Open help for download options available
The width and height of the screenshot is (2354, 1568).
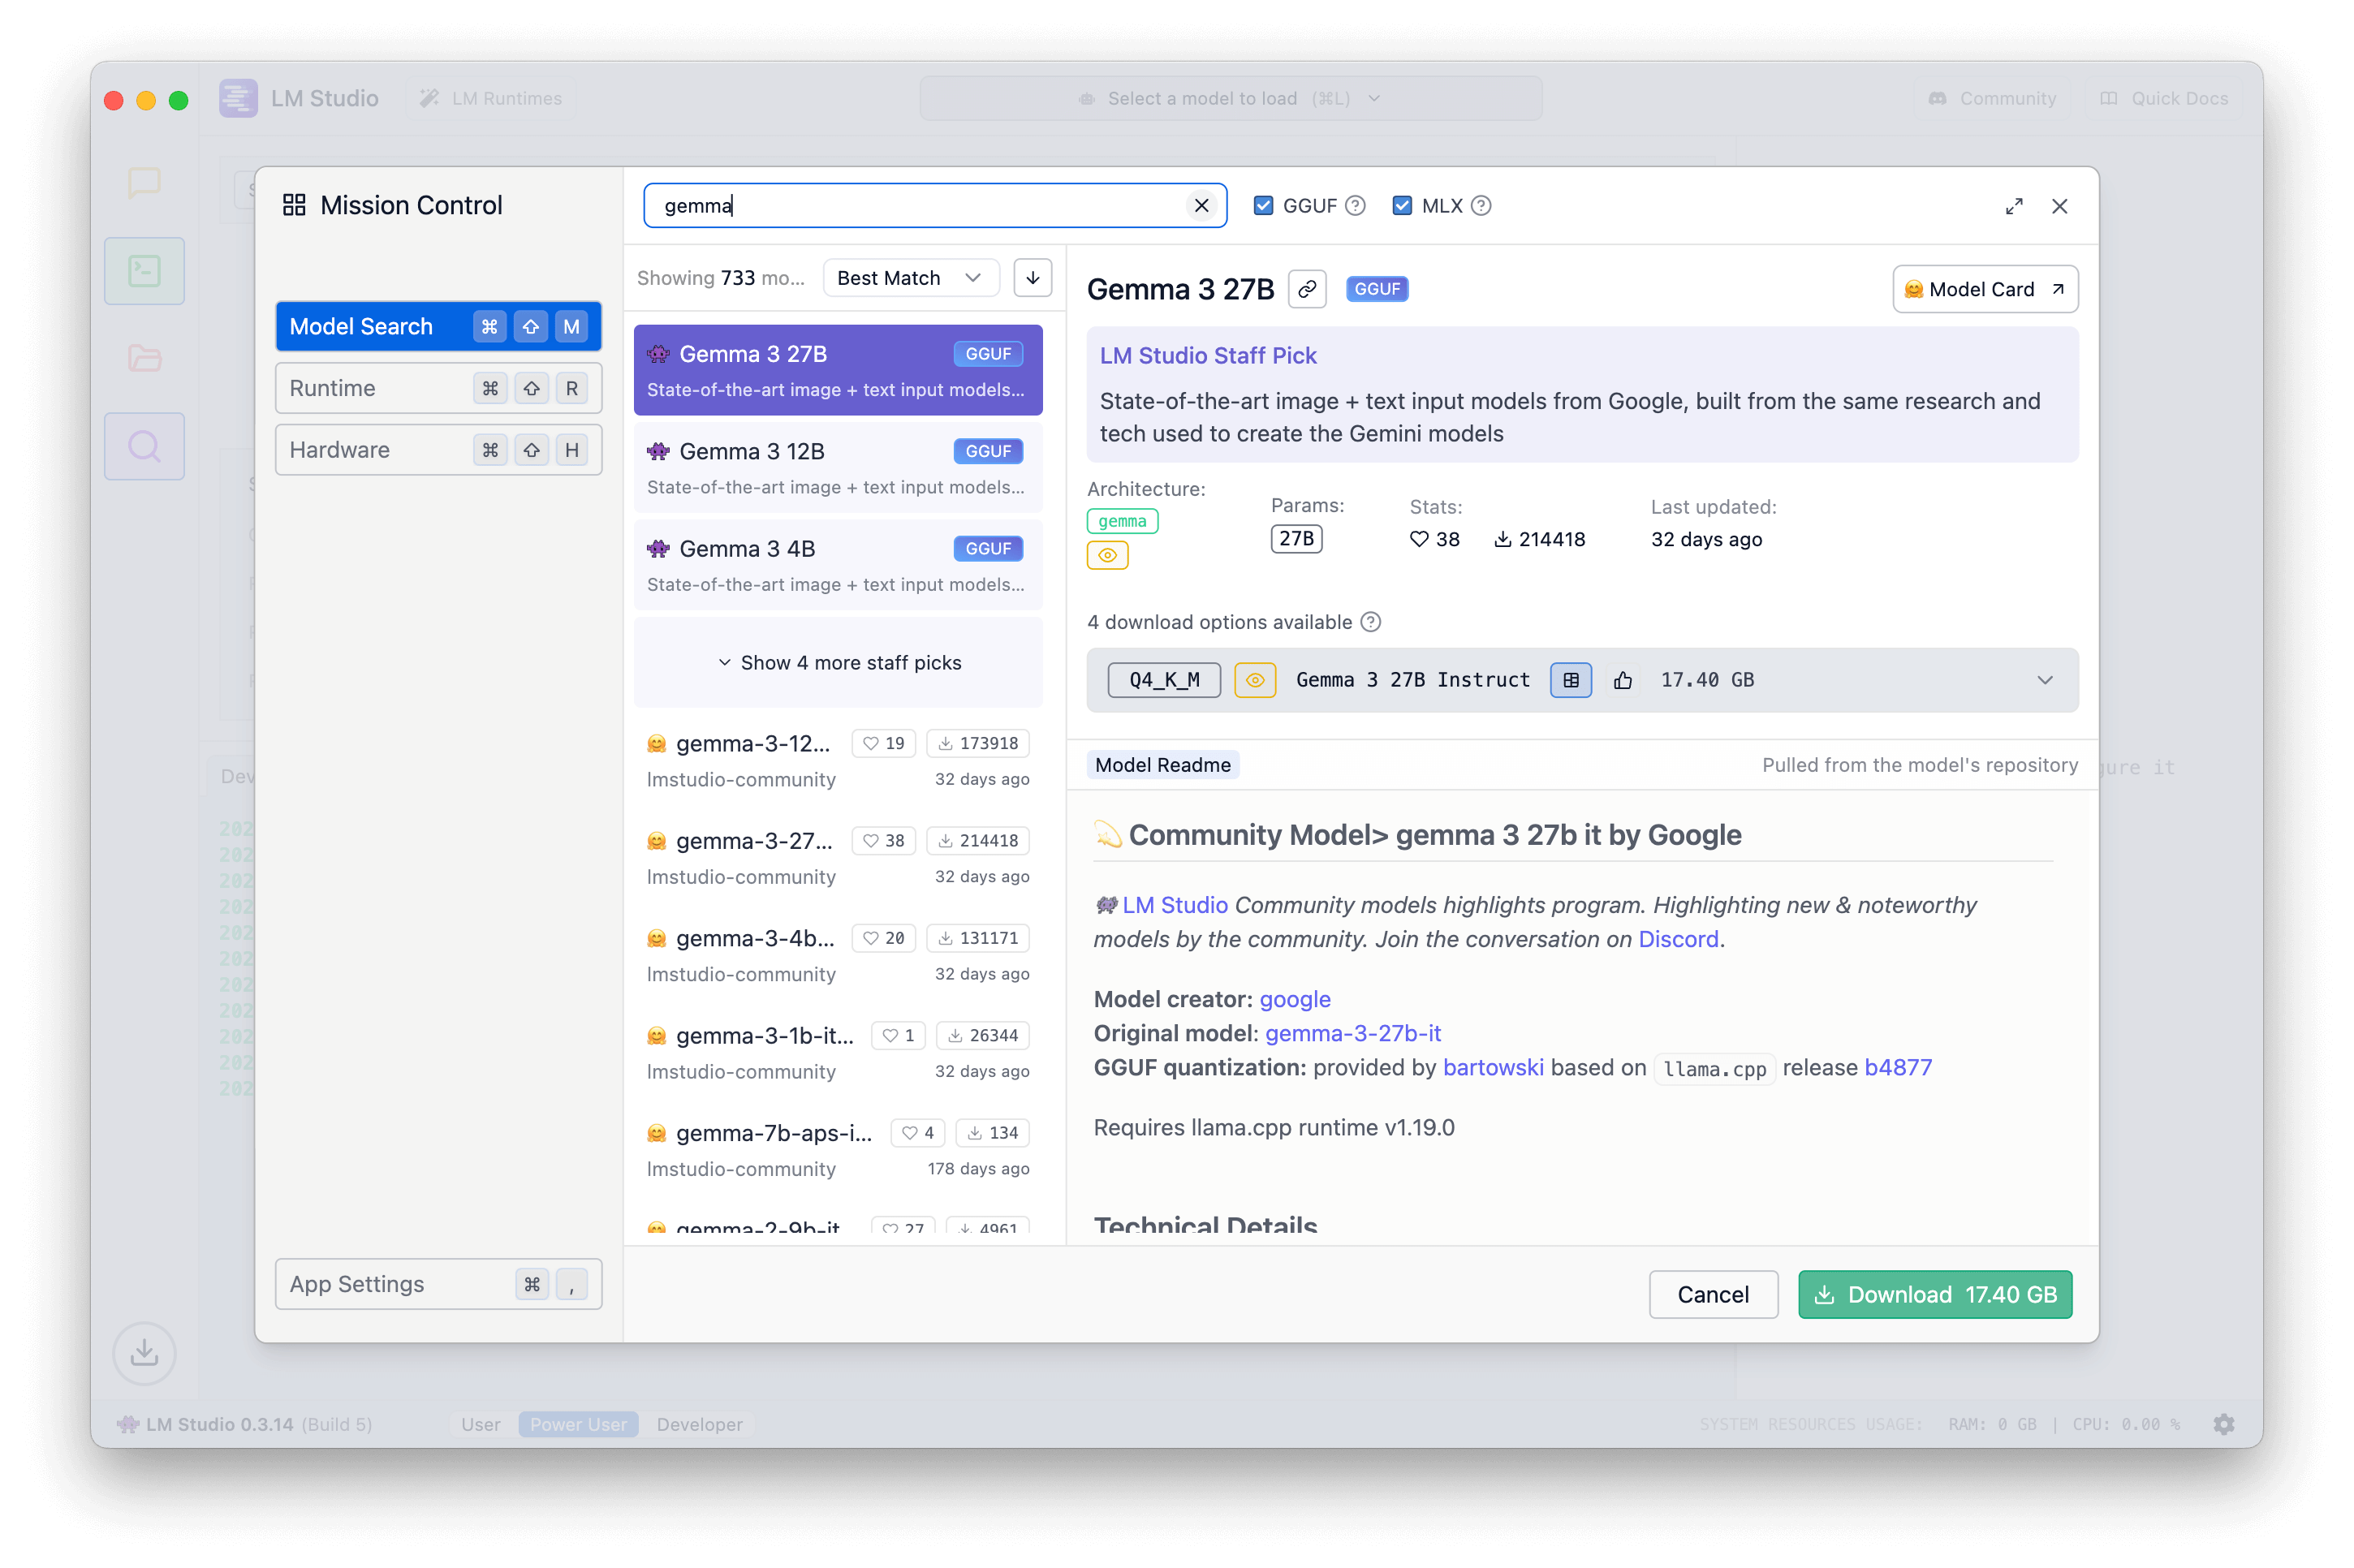pos(1371,622)
